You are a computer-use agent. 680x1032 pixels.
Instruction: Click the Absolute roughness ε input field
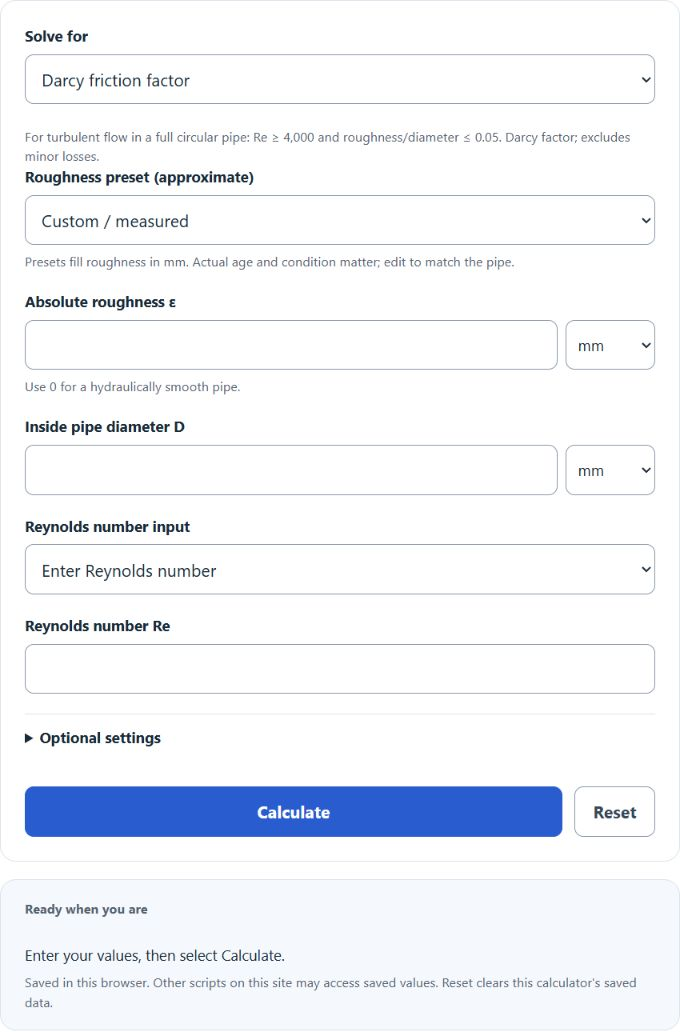click(291, 346)
